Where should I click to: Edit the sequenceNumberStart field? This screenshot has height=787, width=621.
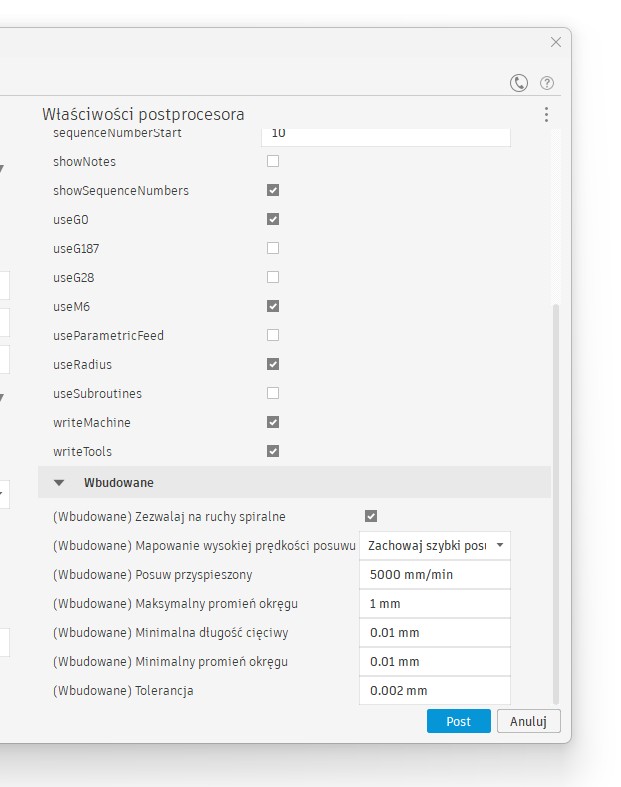386,137
